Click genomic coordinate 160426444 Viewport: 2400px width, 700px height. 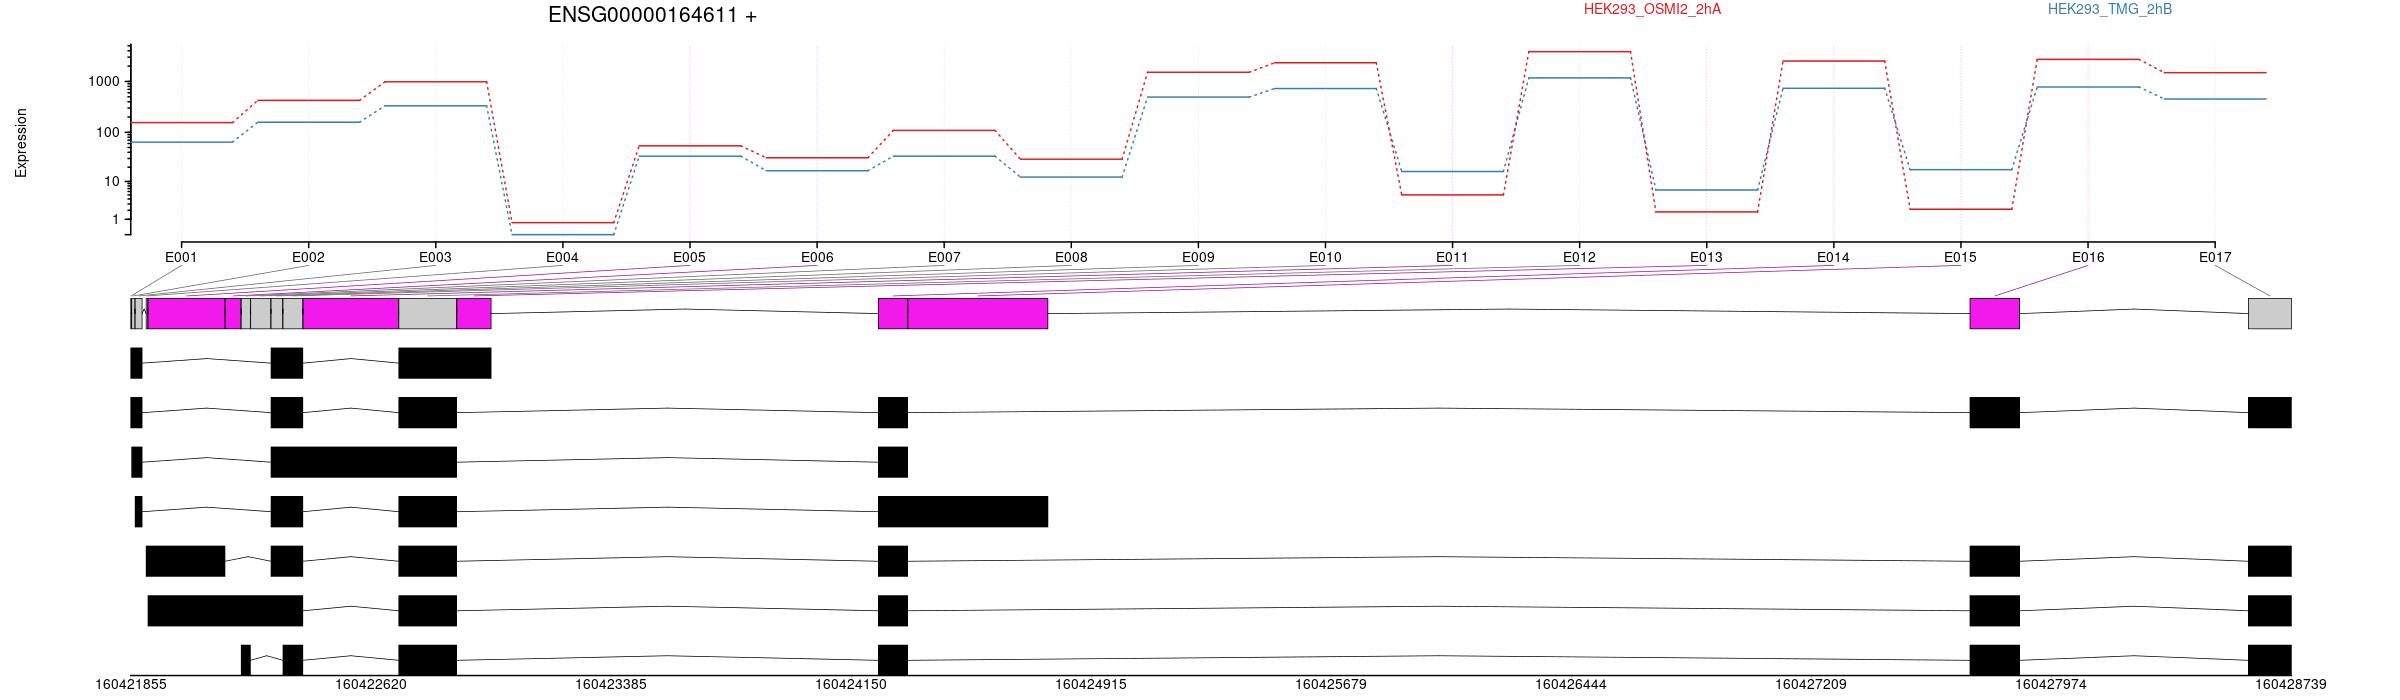coord(1571,685)
